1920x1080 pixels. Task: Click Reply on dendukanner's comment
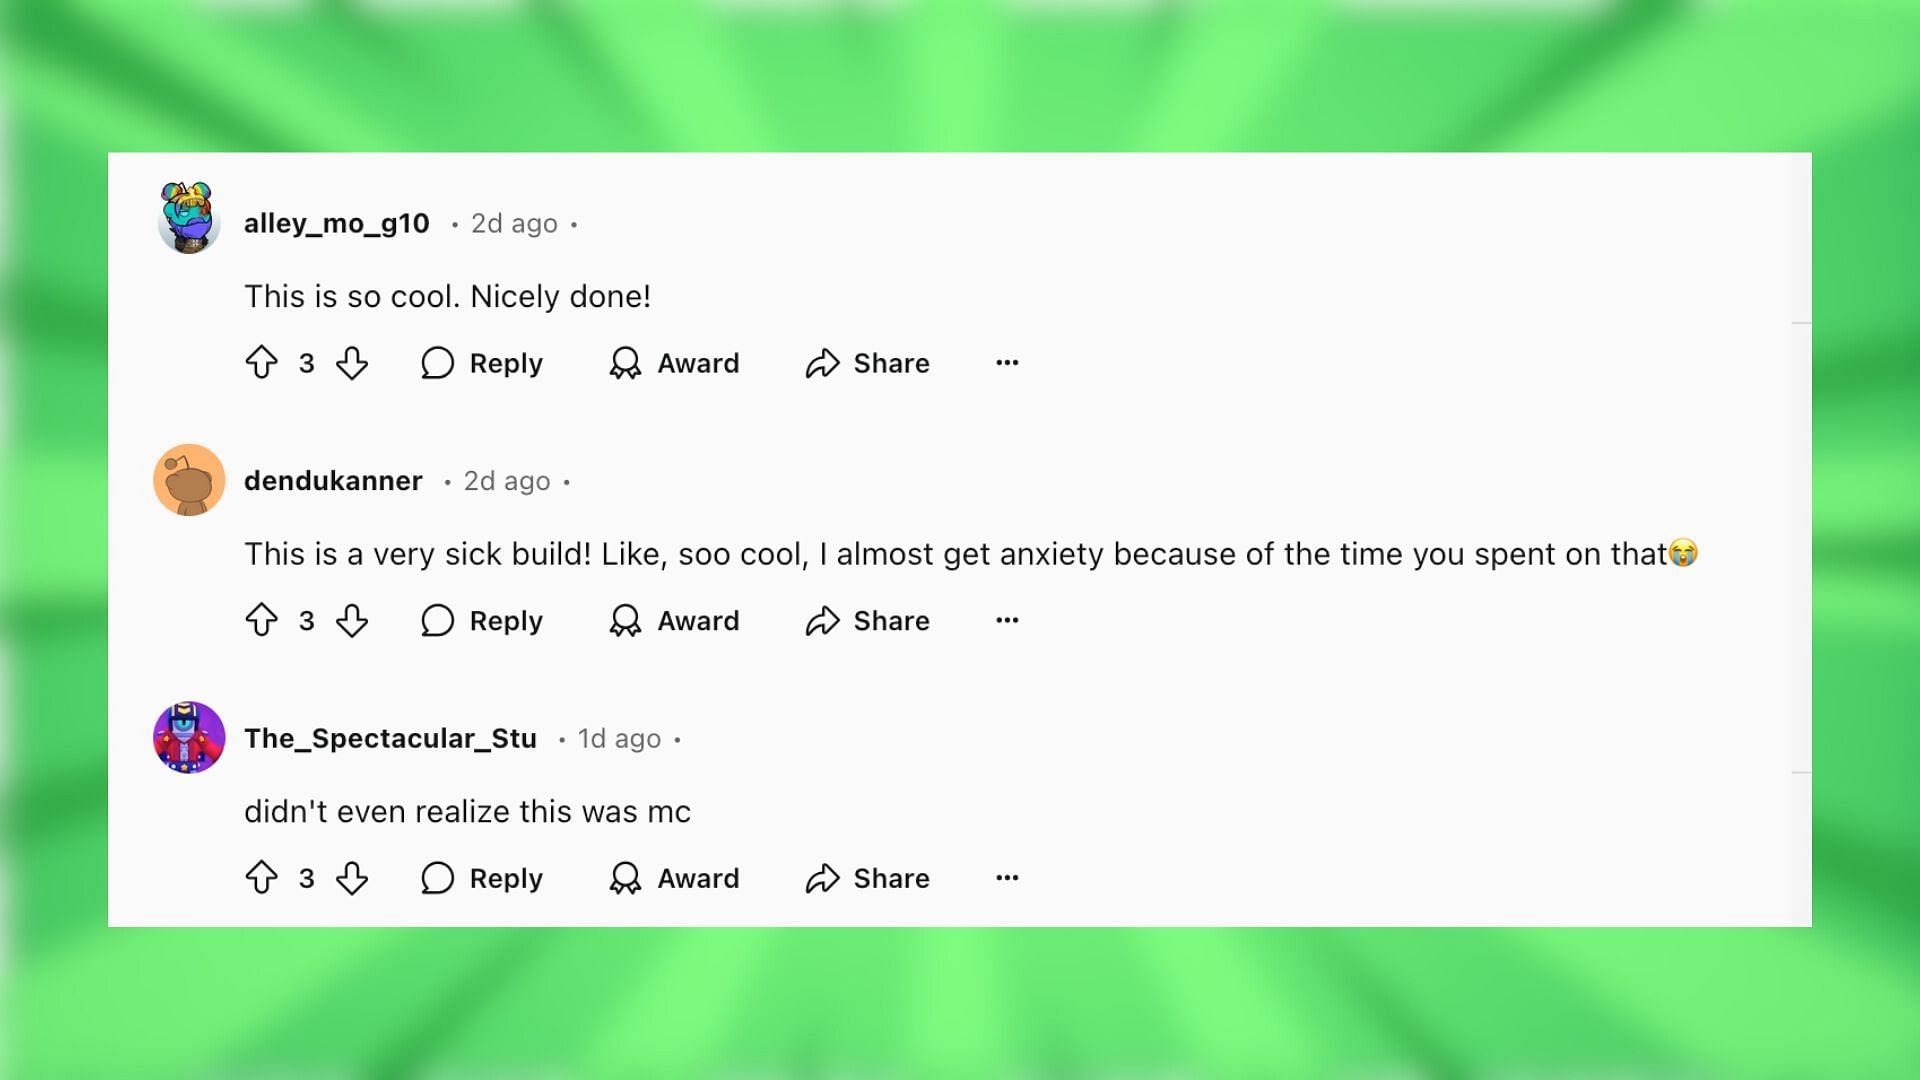click(x=481, y=620)
